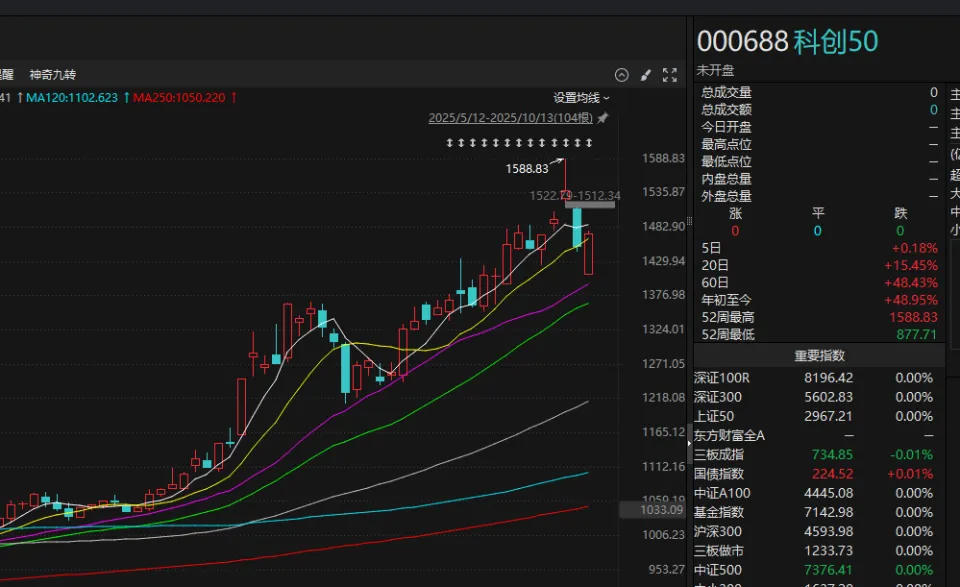Viewport: 960px width, 587px height.
Task: Click the date range 2025/5/12-2025/10/13 link
Action: coord(510,118)
